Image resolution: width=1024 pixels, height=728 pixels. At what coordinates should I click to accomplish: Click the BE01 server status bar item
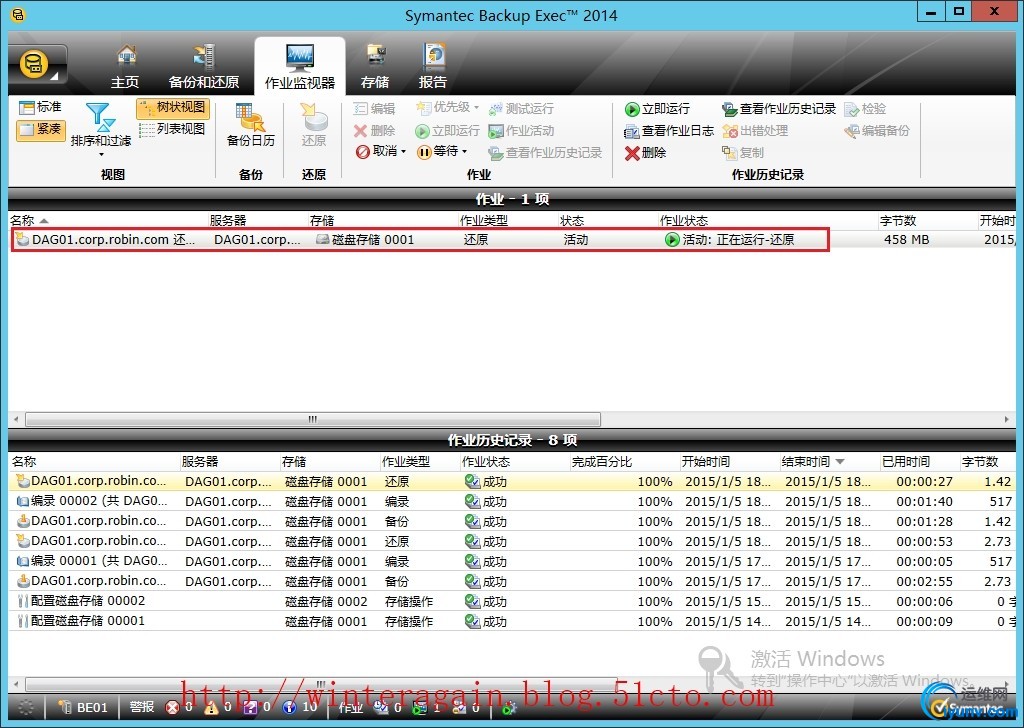(83, 707)
